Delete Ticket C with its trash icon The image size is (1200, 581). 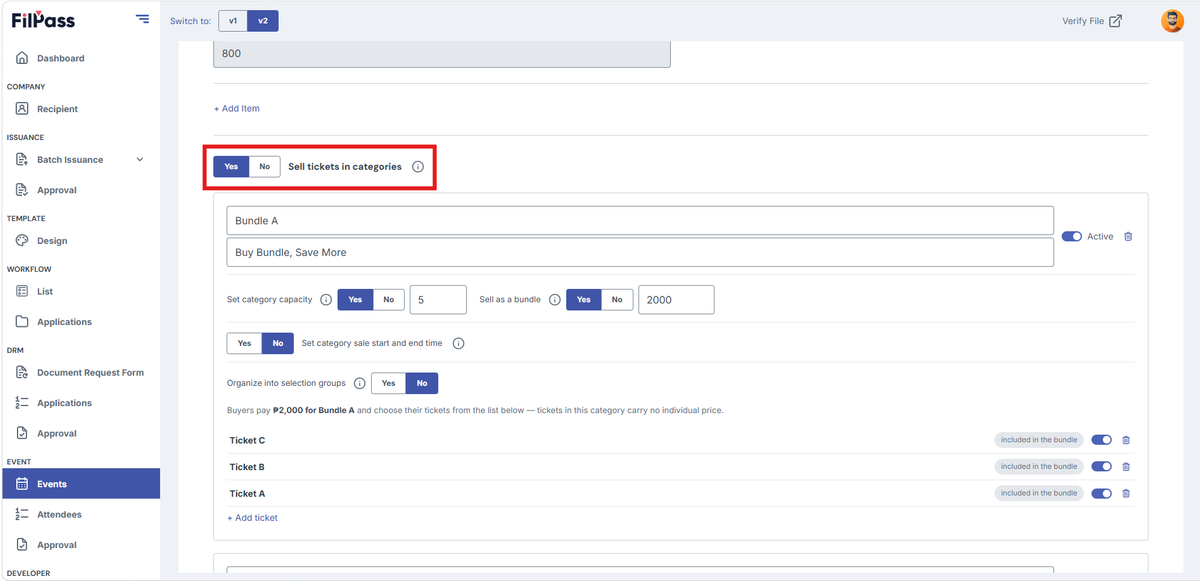pyautogui.click(x=1126, y=440)
